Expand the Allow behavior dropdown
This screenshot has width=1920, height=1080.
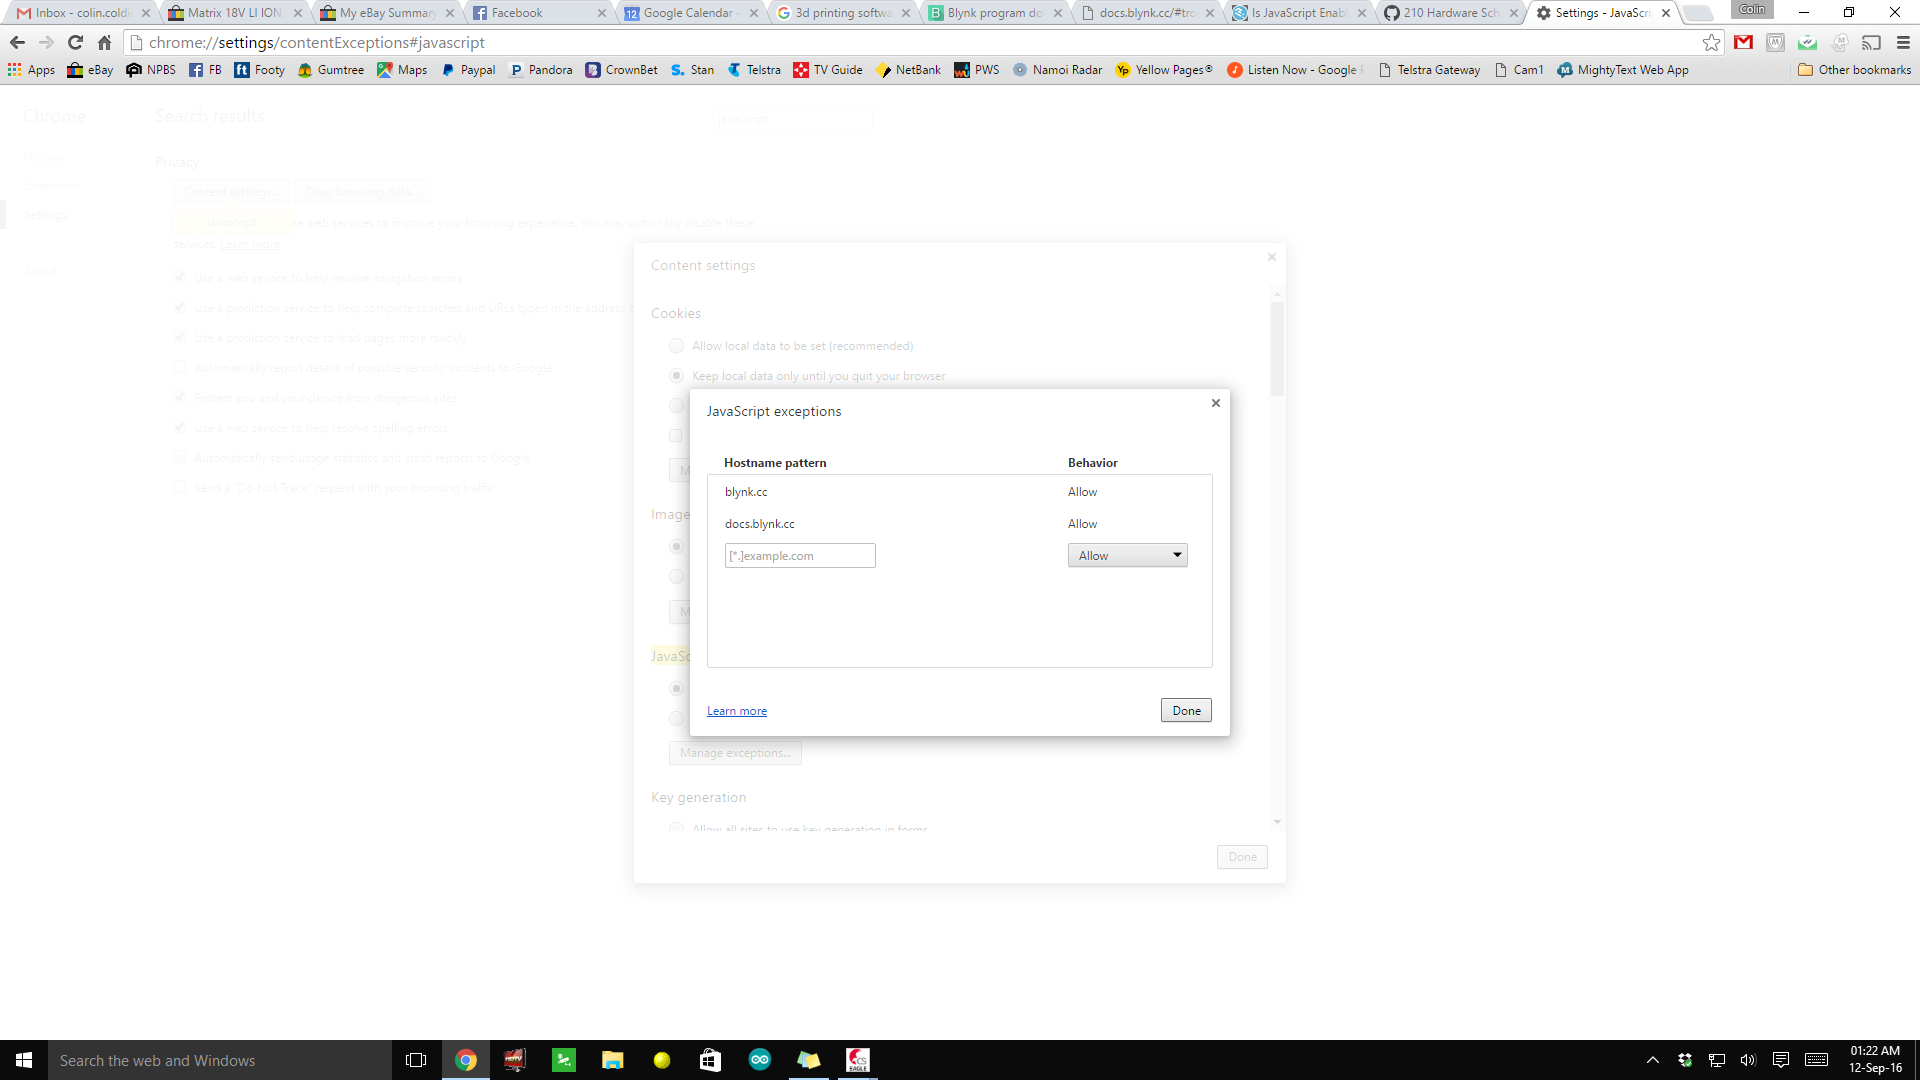(1127, 556)
